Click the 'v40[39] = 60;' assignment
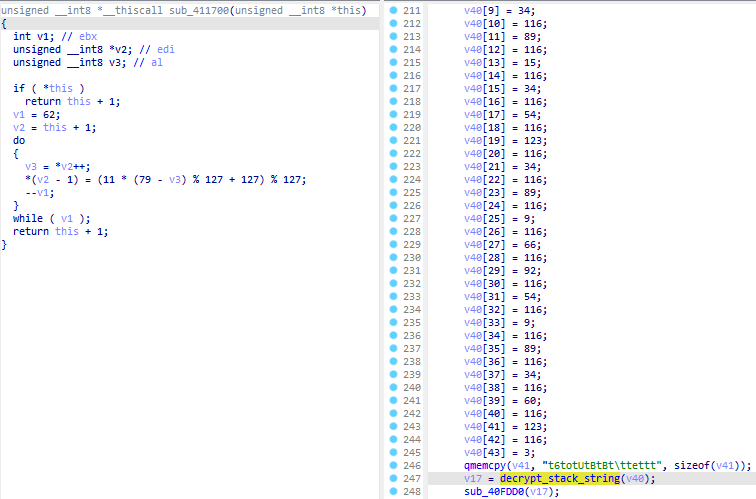756x499 pixels. click(503, 401)
